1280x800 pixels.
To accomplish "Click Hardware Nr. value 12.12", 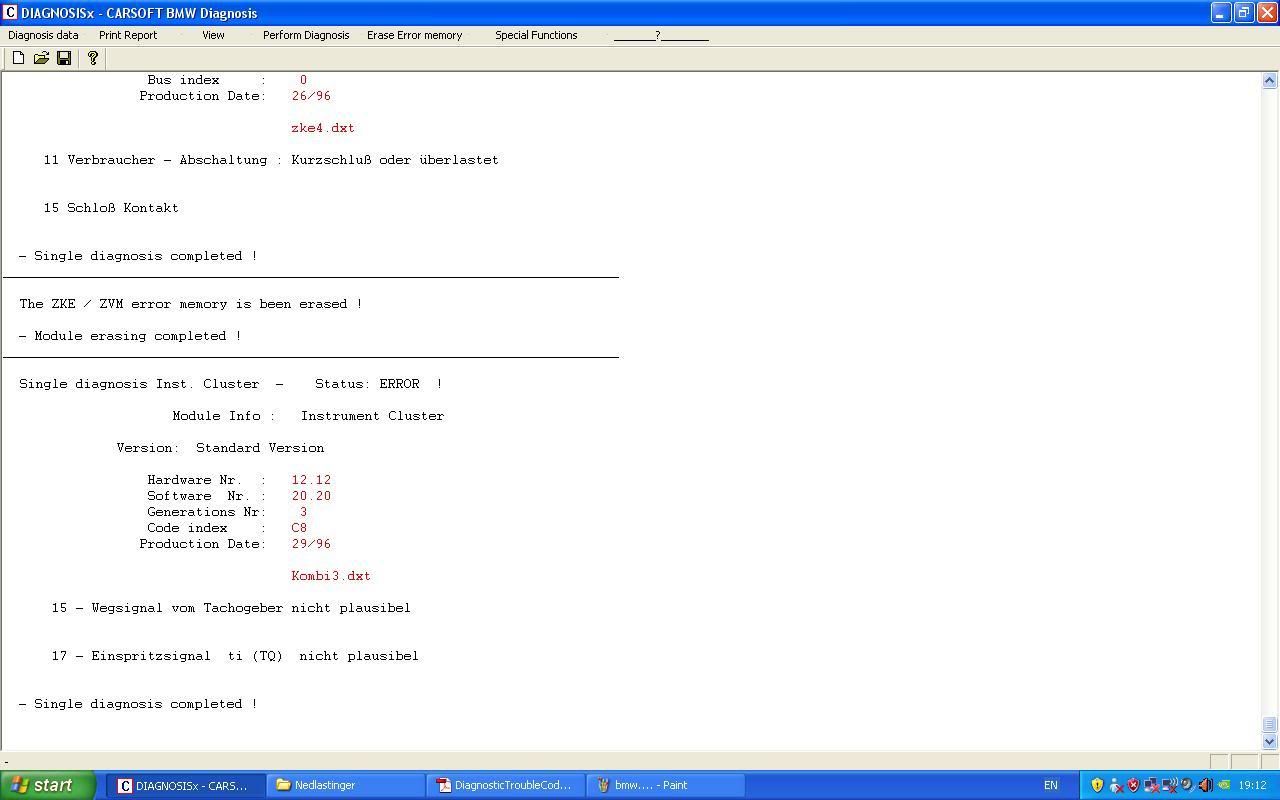I will click(311, 480).
